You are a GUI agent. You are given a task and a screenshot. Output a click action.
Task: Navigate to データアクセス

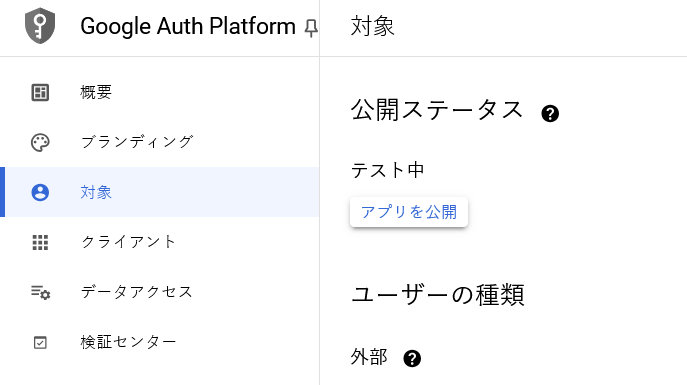point(159,292)
